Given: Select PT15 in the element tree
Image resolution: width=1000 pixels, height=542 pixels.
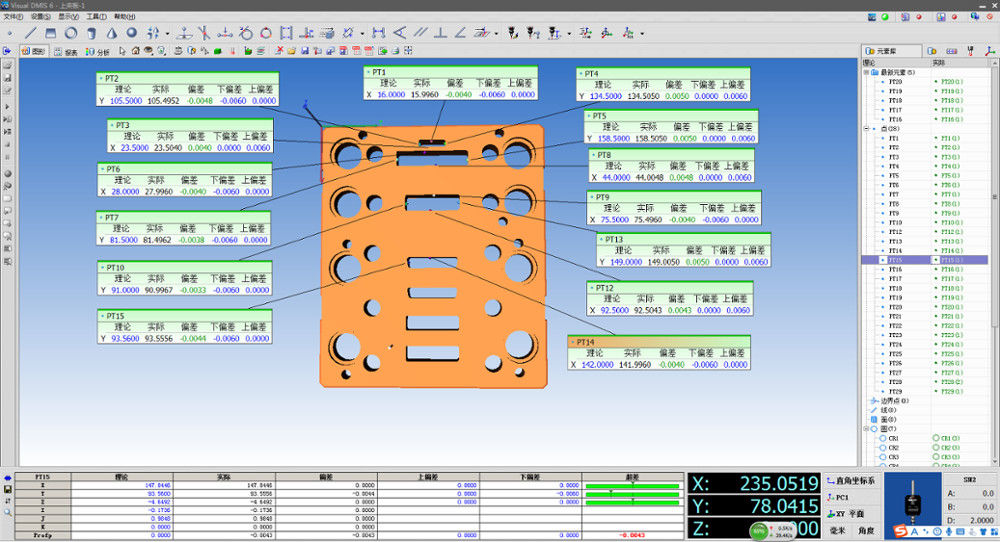Looking at the screenshot, I should pos(895,260).
